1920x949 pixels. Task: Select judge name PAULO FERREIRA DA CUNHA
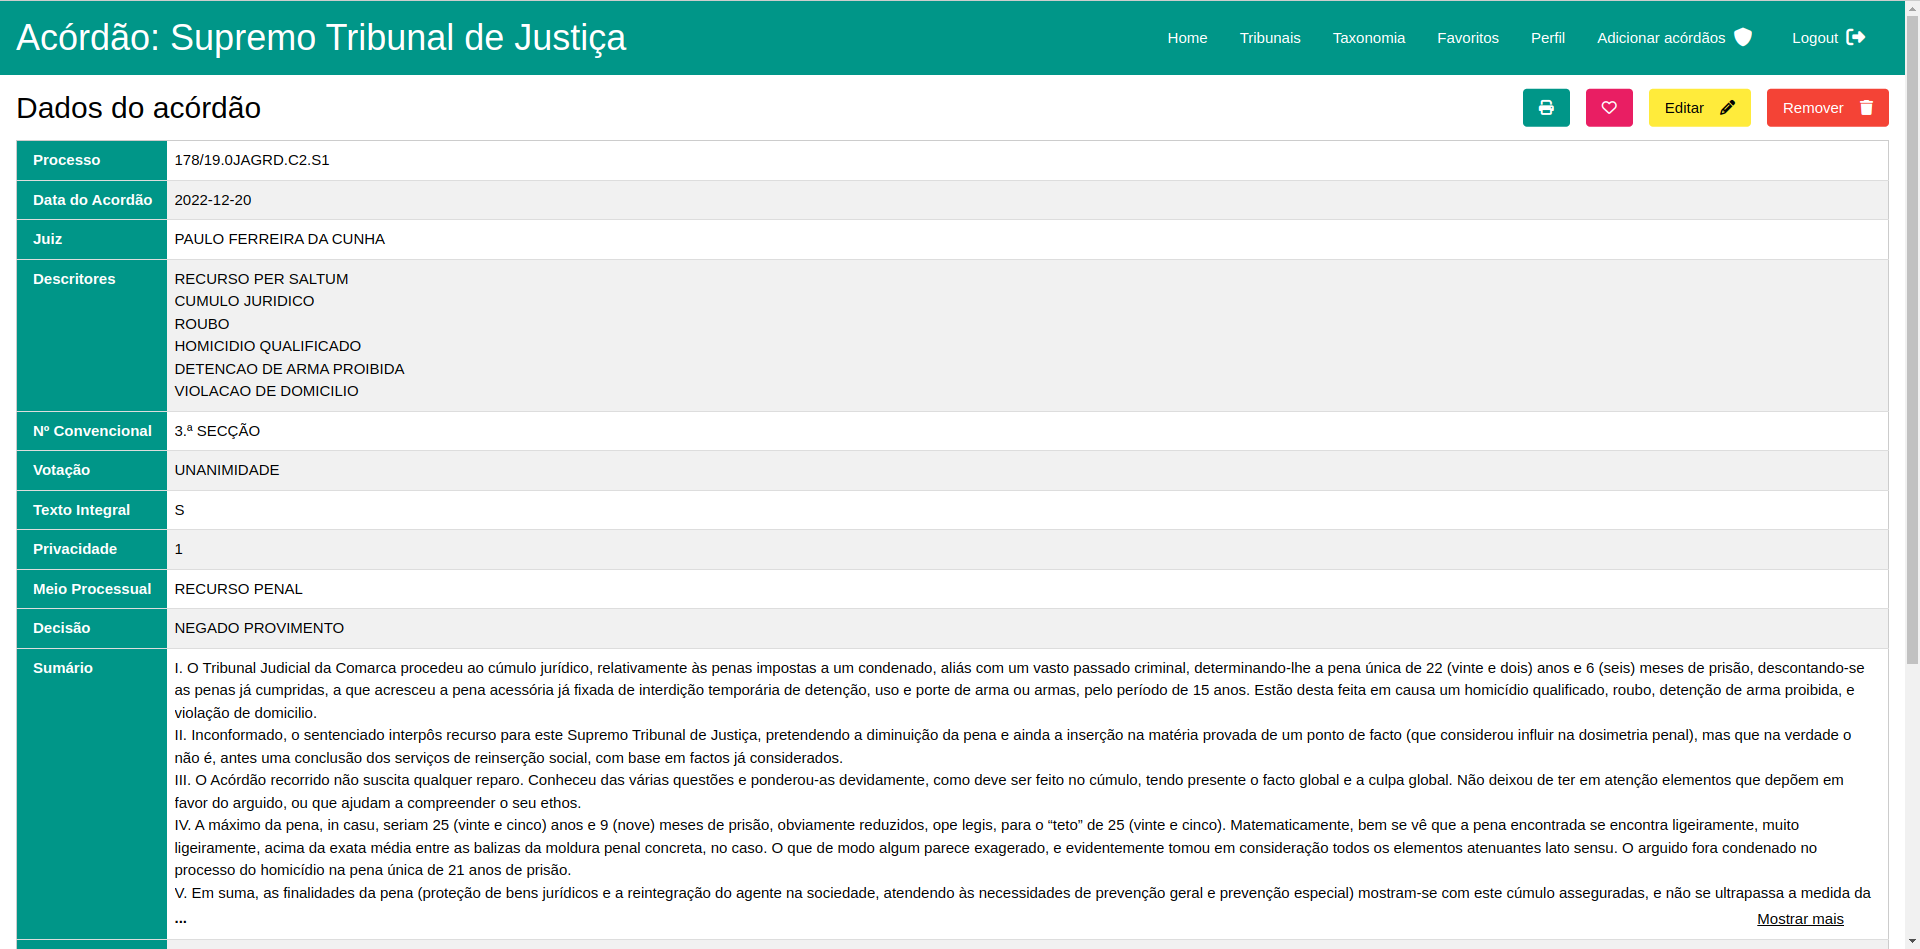(280, 239)
